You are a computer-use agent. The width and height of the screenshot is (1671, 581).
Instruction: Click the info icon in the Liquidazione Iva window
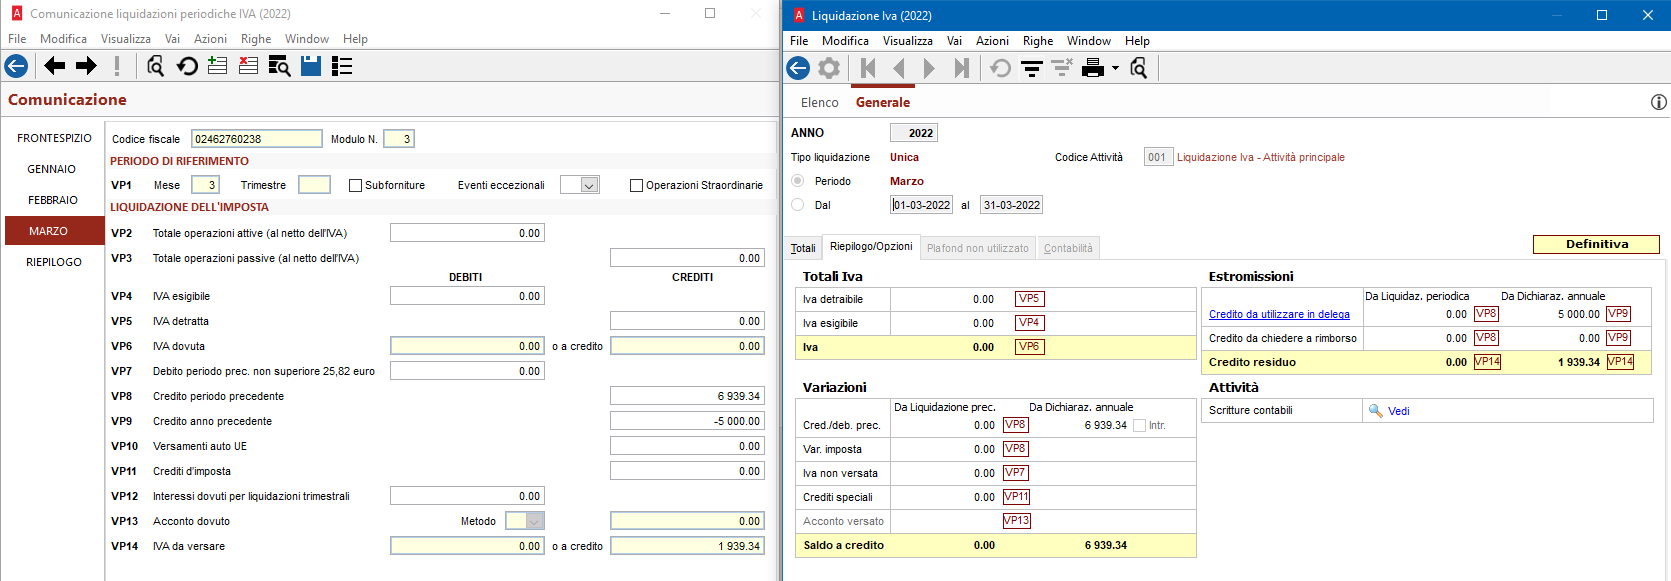pyautogui.click(x=1658, y=102)
